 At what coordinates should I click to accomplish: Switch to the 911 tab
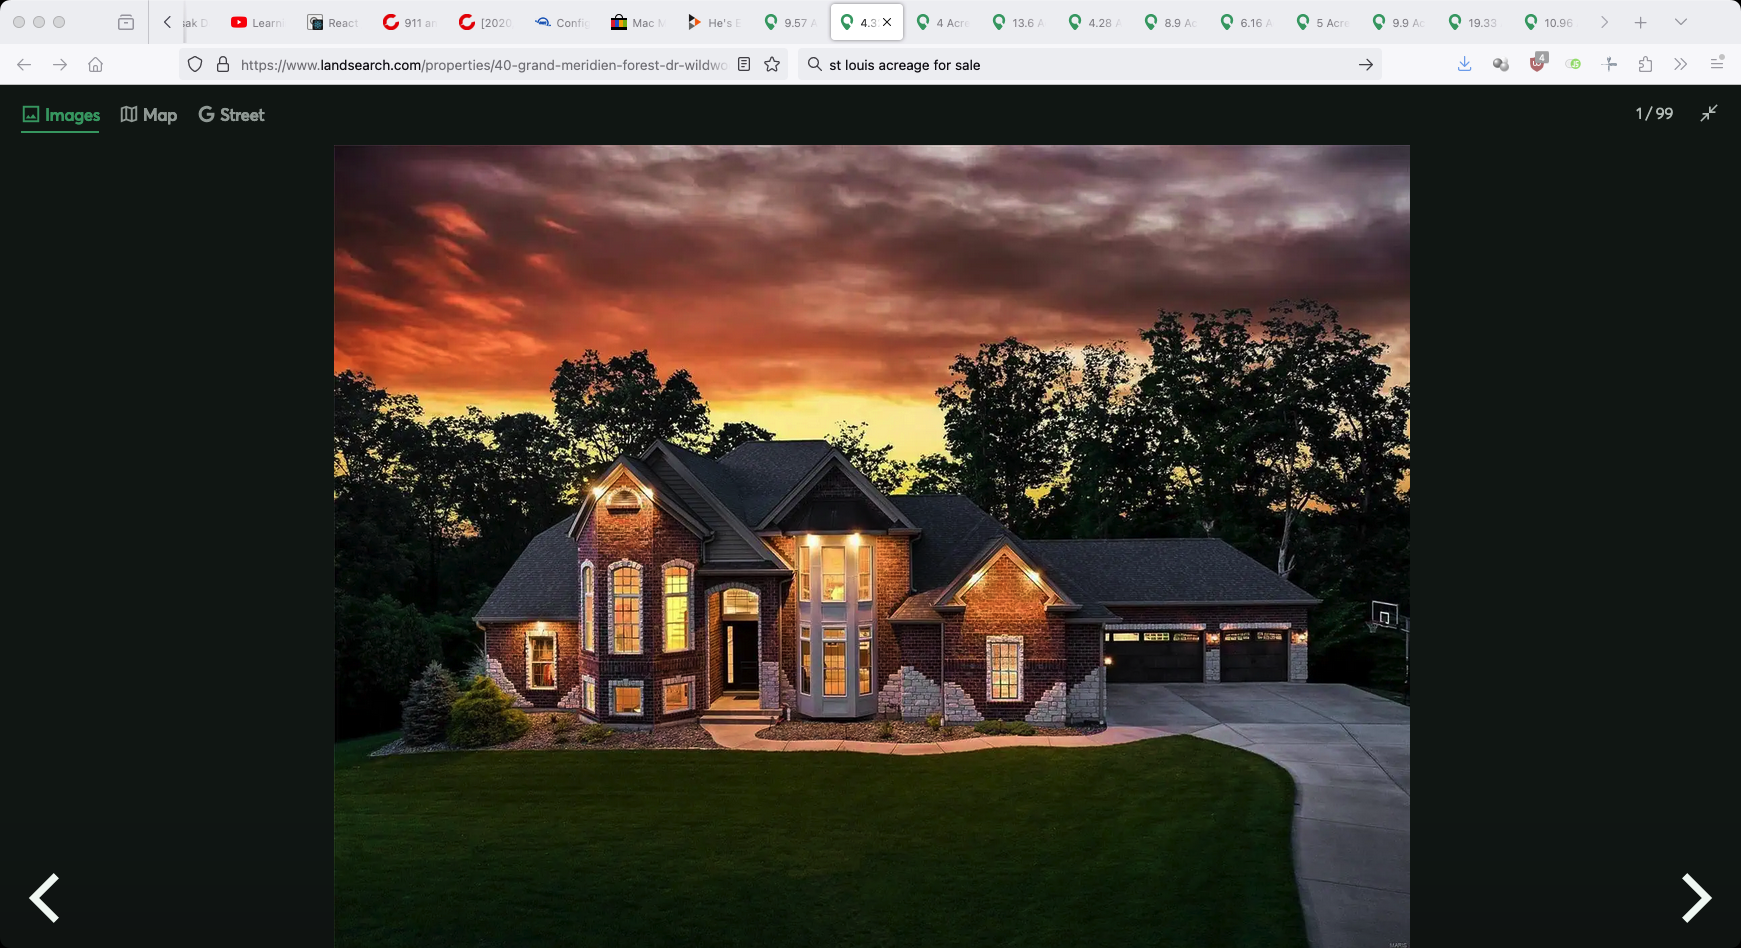click(x=409, y=22)
